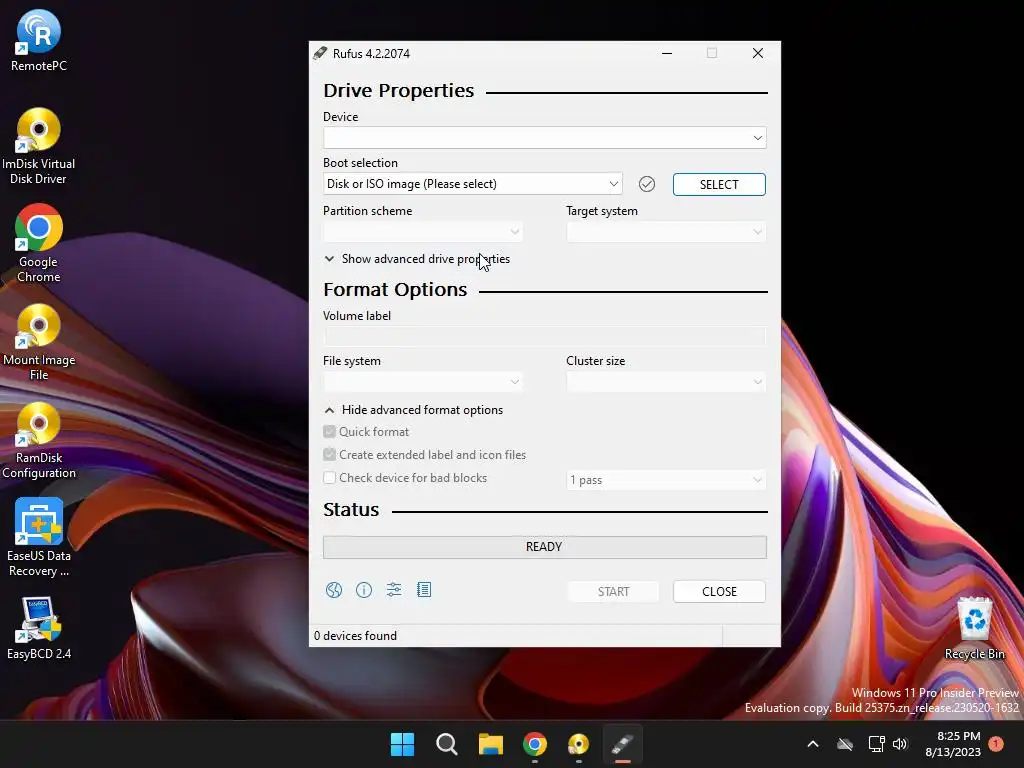Open the notification bell badge
The image size is (1024, 768).
996,744
